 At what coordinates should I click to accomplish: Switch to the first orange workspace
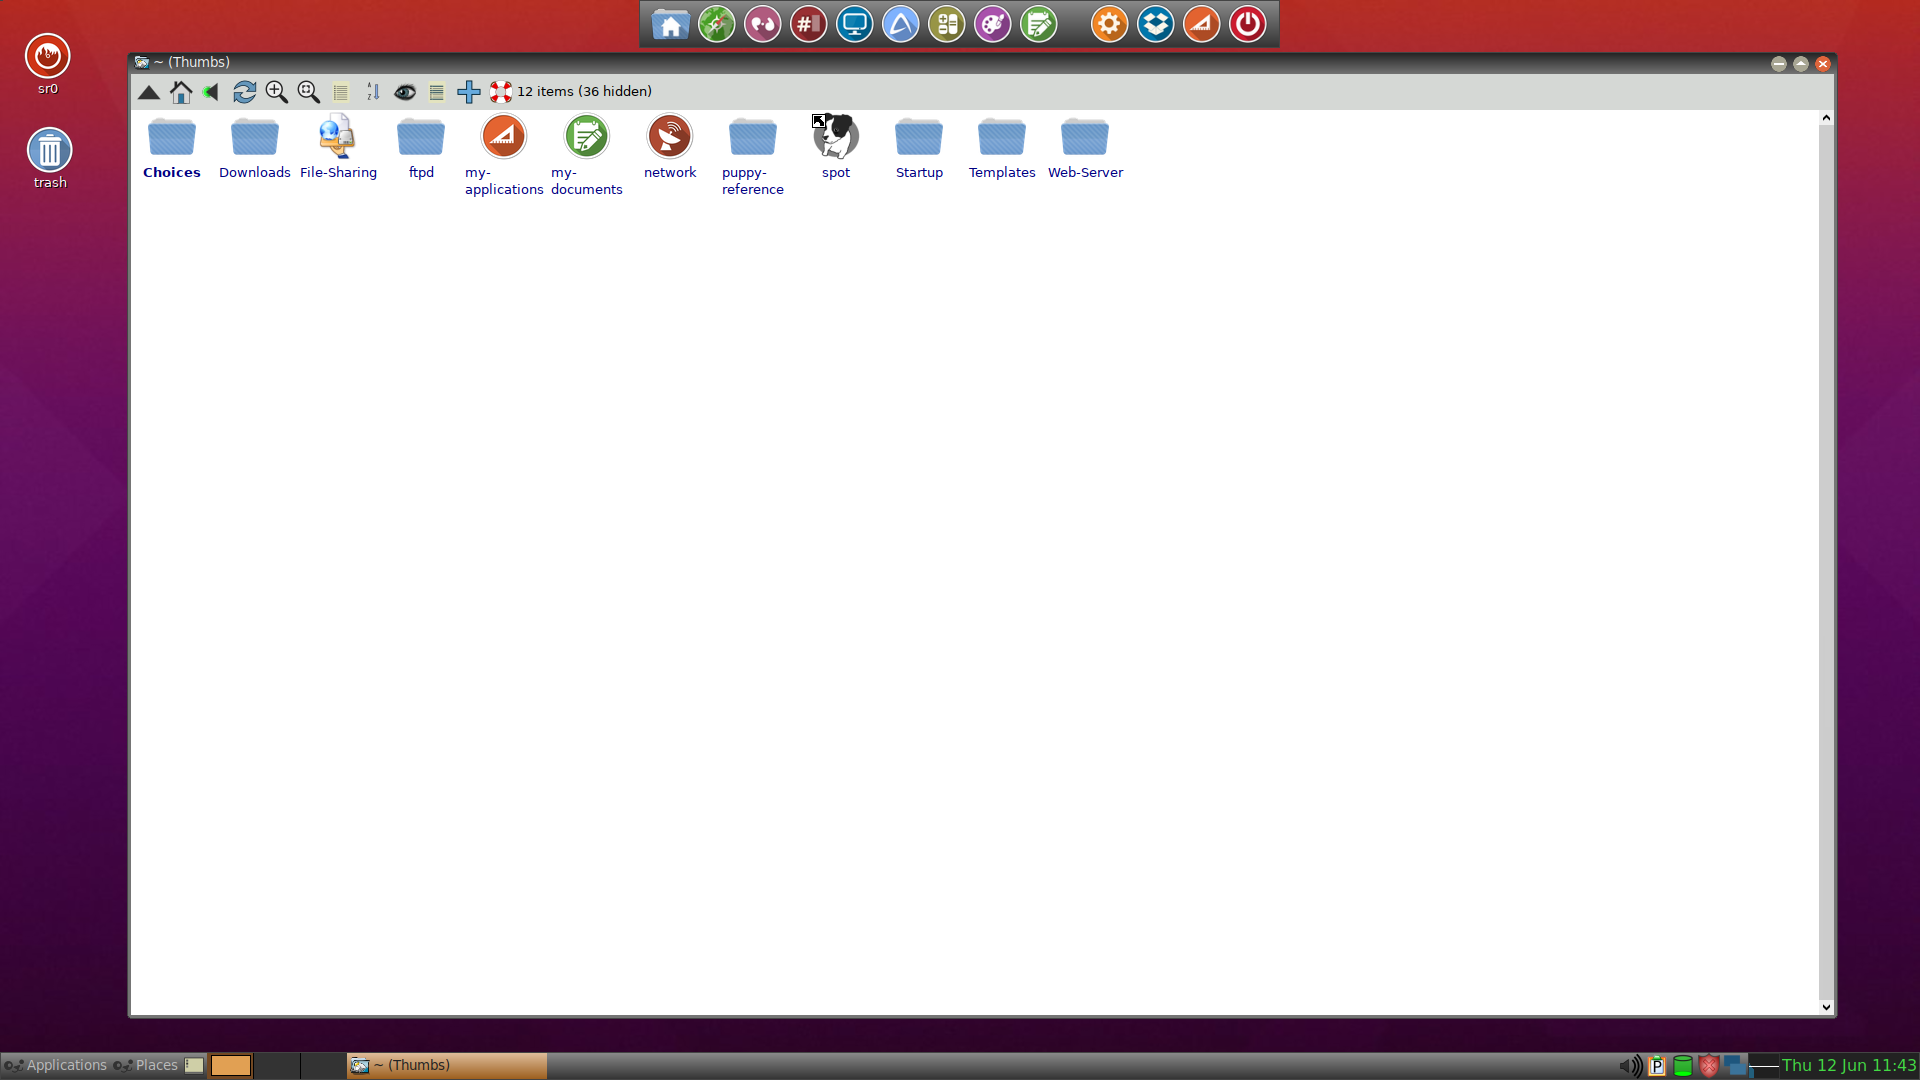(x=230, y=1066)
